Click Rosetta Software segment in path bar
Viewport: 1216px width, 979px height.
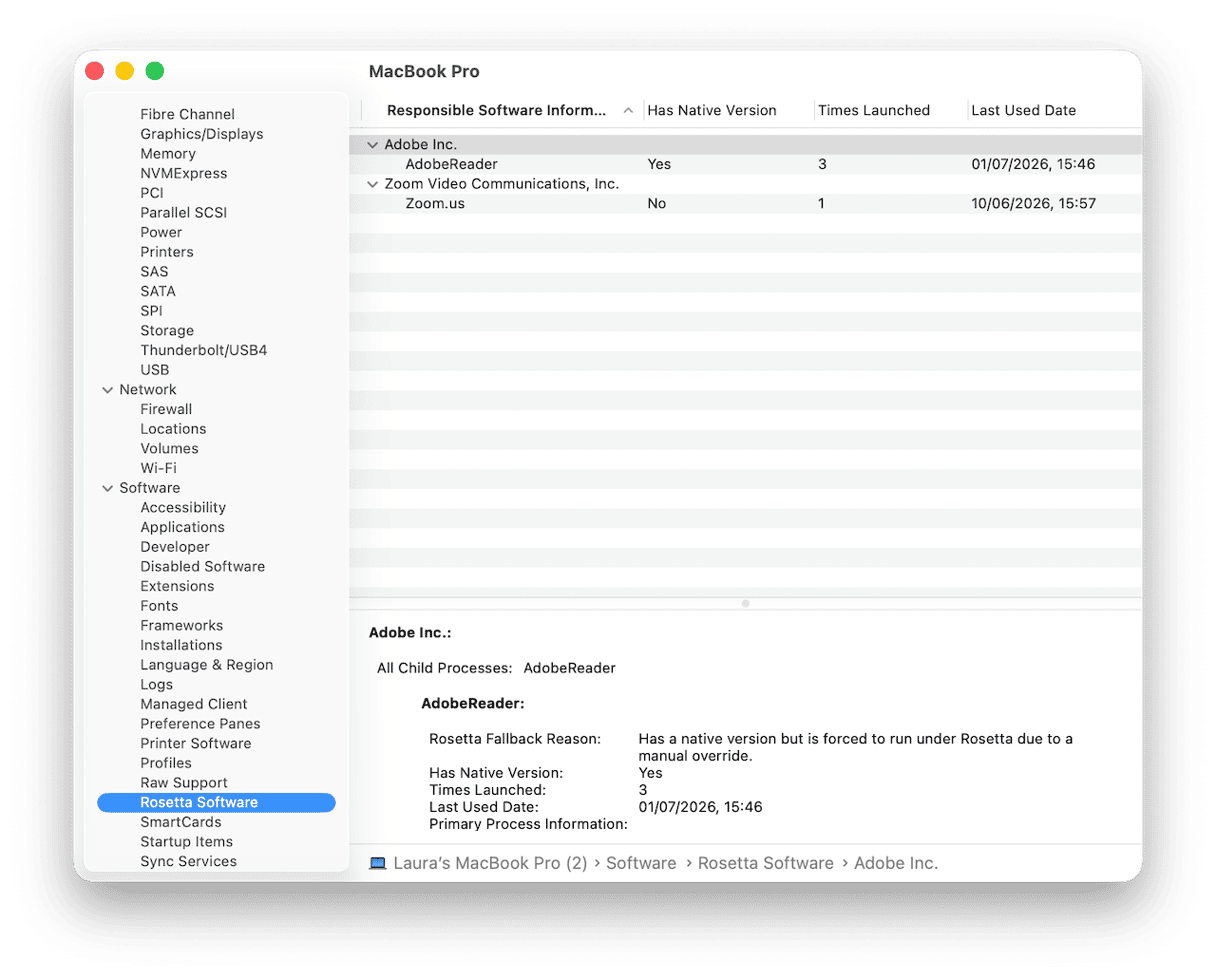click(x=766, y=863)
